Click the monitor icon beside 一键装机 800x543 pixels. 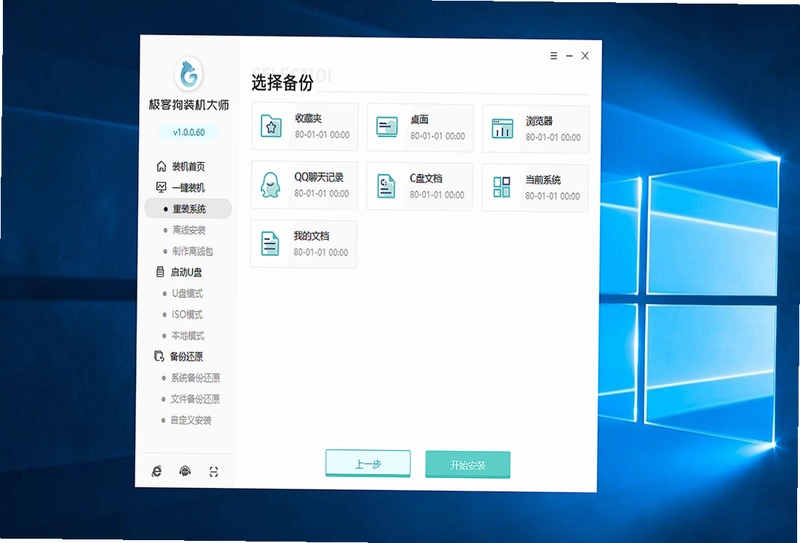(x=161, y=187)
